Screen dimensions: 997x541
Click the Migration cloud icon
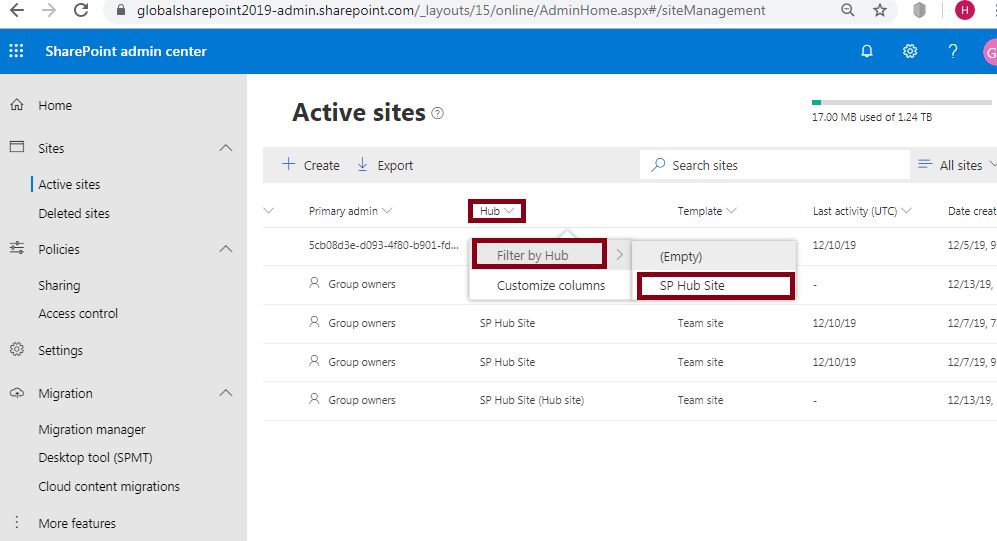point(17,393)
